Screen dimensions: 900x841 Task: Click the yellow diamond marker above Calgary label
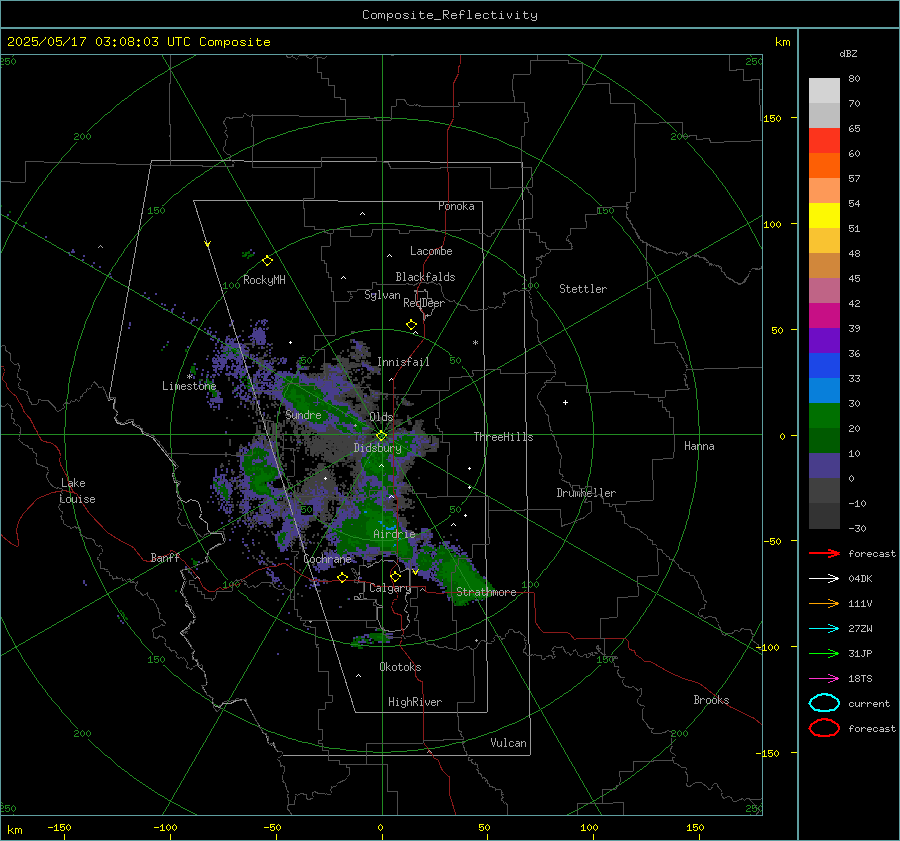click(395, 576)
